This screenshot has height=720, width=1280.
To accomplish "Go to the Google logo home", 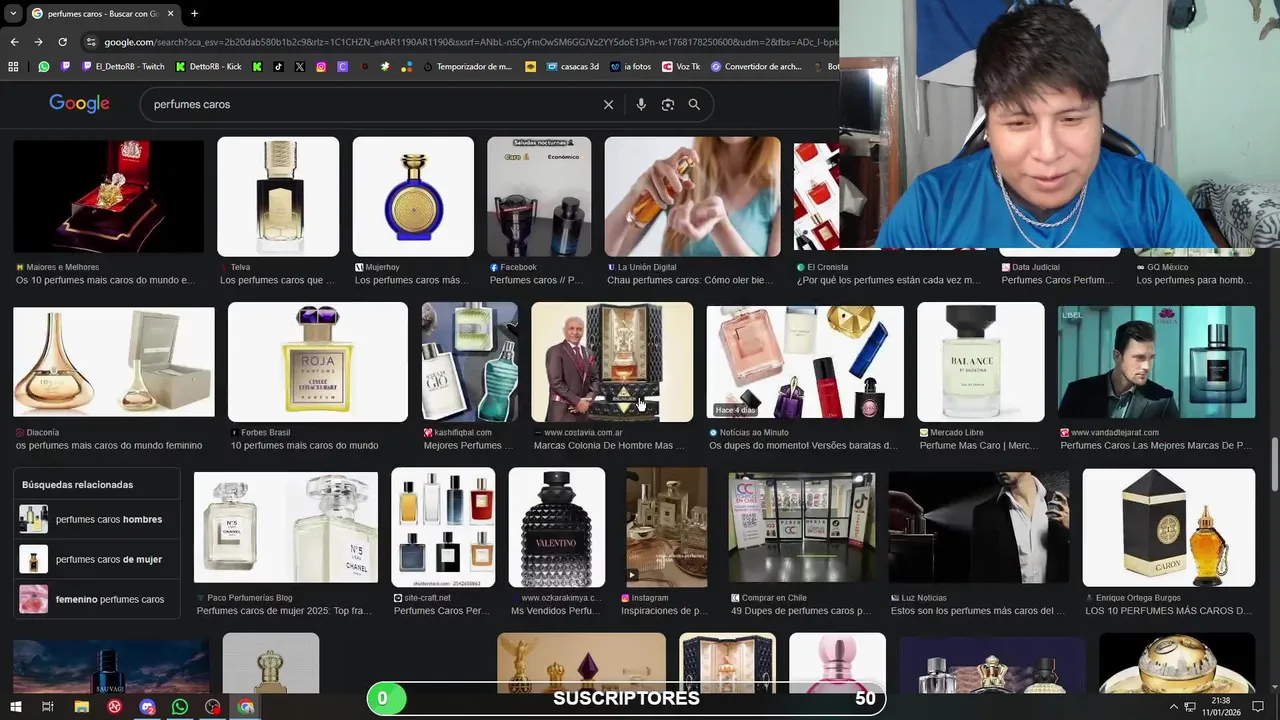I will tap(79, 104).
